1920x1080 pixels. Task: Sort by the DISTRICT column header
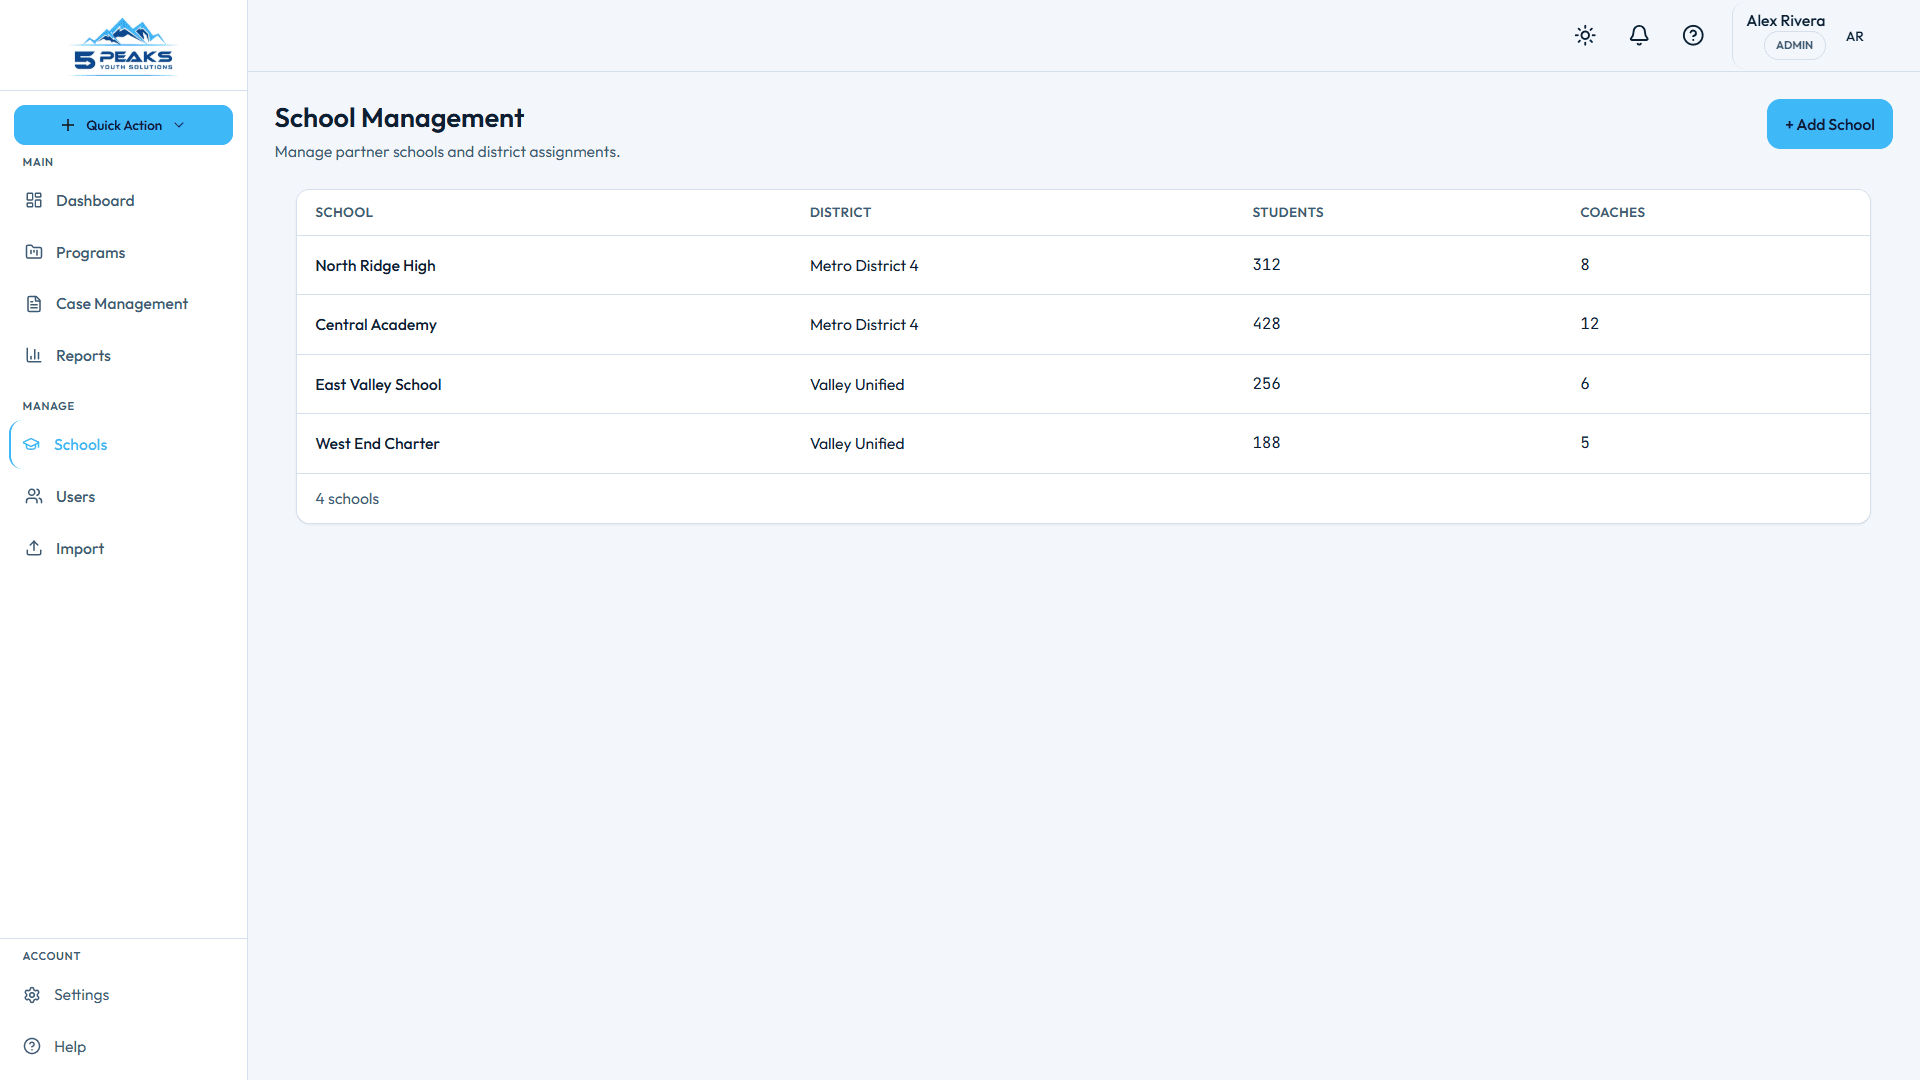tap(840, 212)
